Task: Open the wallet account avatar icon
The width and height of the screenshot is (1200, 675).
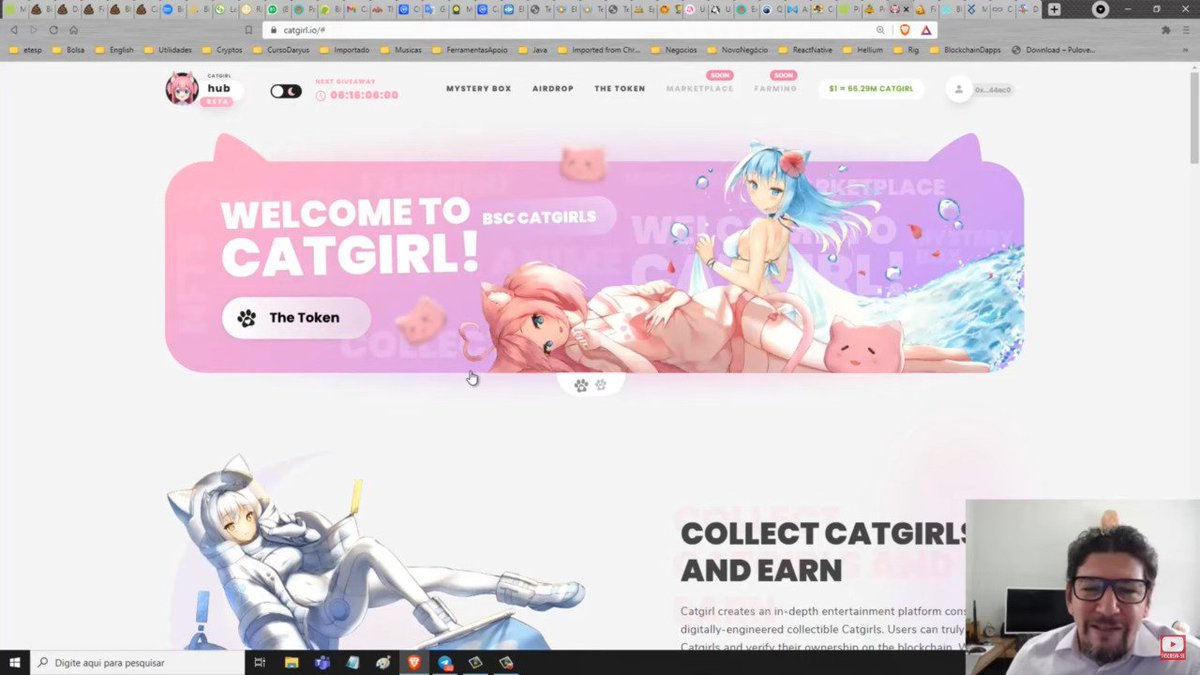Action: click(x=959, y=89)
